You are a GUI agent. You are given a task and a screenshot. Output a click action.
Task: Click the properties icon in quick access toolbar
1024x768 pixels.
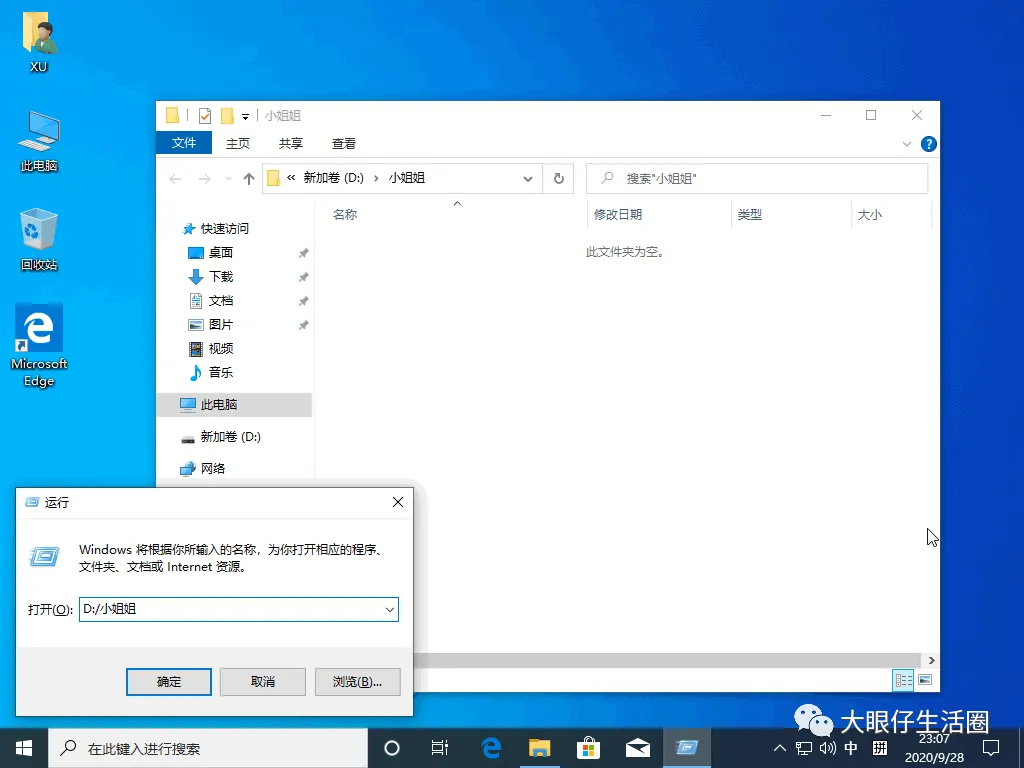click(203, 115)
